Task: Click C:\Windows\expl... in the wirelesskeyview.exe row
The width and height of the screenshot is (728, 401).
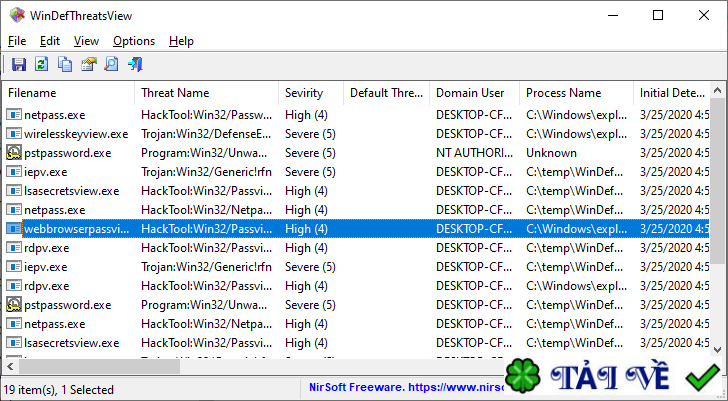Action: tap(576, 134)
